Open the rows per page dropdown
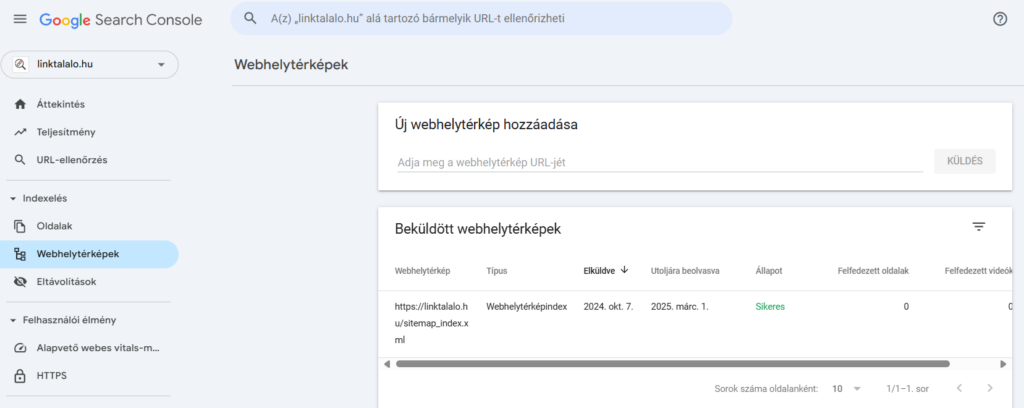 (846, 388)
